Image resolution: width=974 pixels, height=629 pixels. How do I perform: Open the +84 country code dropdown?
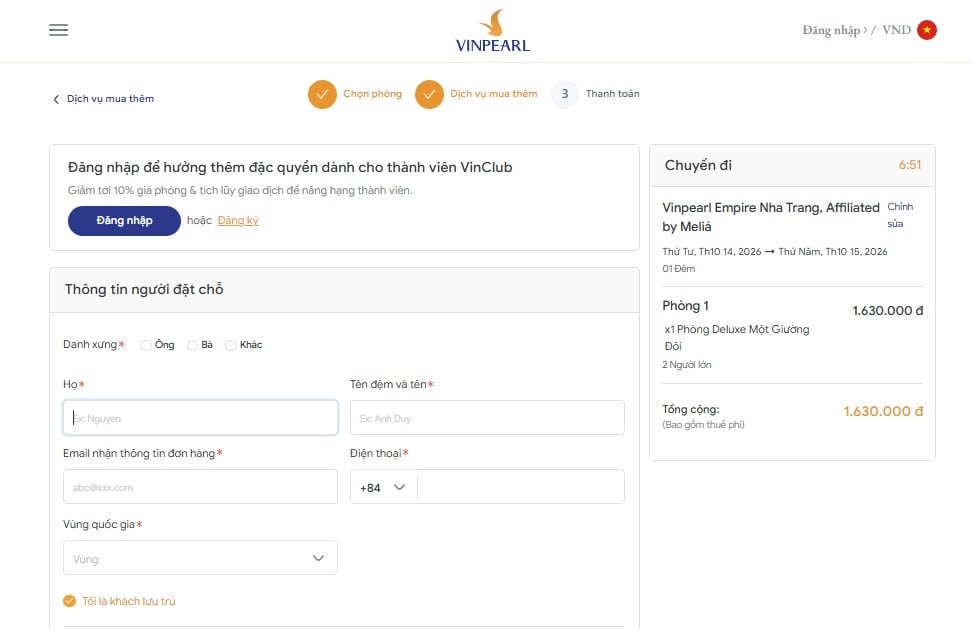coord(383,487)
